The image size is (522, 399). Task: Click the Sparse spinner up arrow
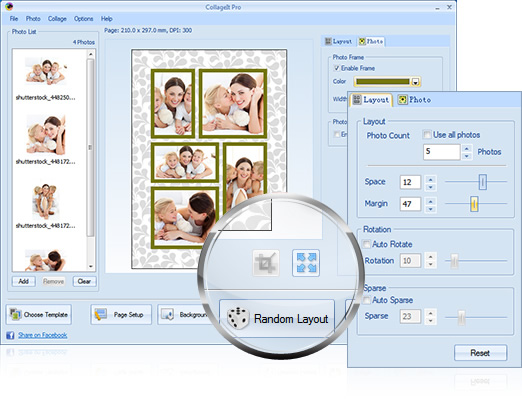[431, 313]
